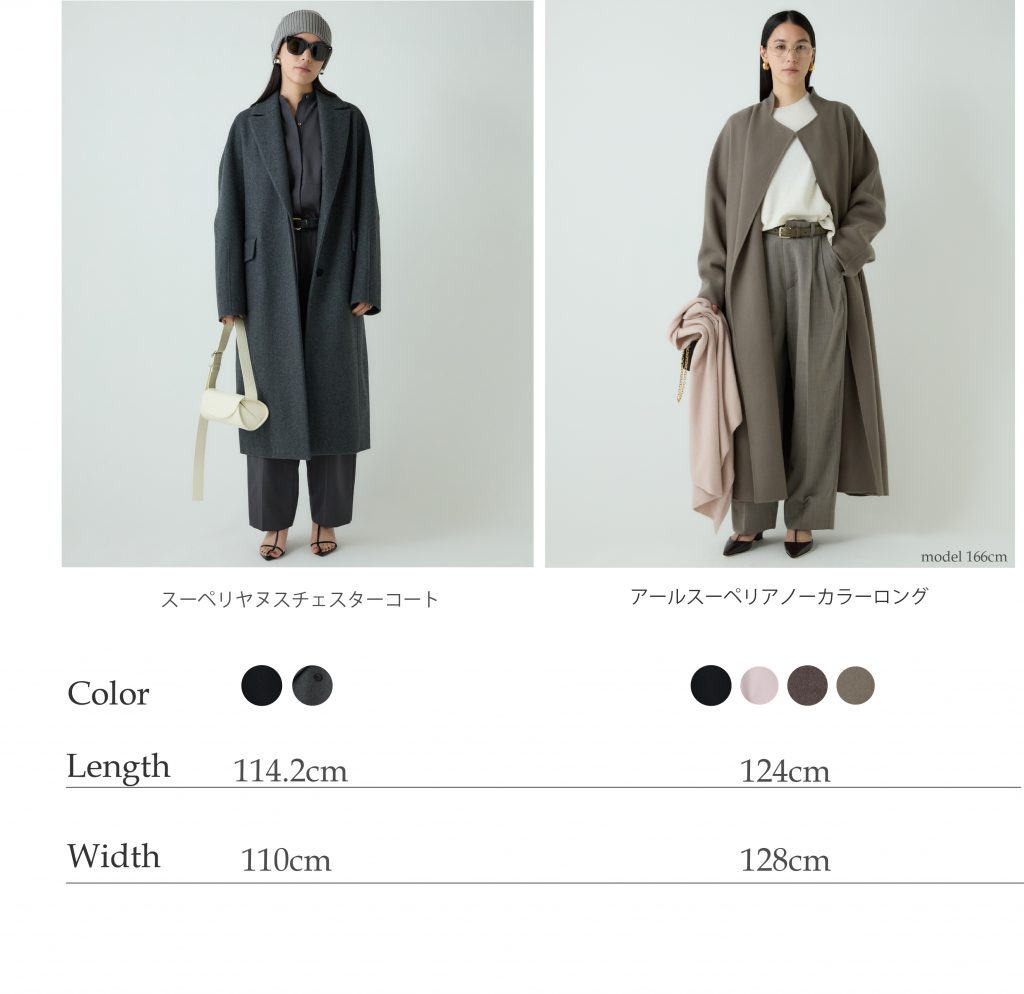
Task: Click the アールスーペリアノーカラーロング product name
Action: 778,596
